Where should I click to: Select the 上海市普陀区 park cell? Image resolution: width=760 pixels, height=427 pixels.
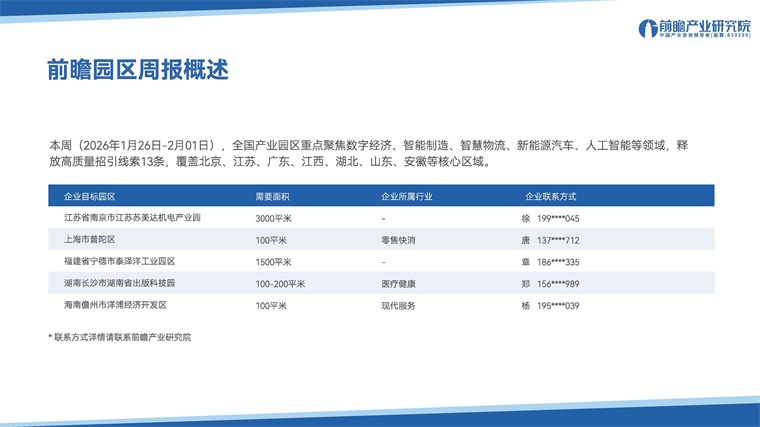coord(90,240)
